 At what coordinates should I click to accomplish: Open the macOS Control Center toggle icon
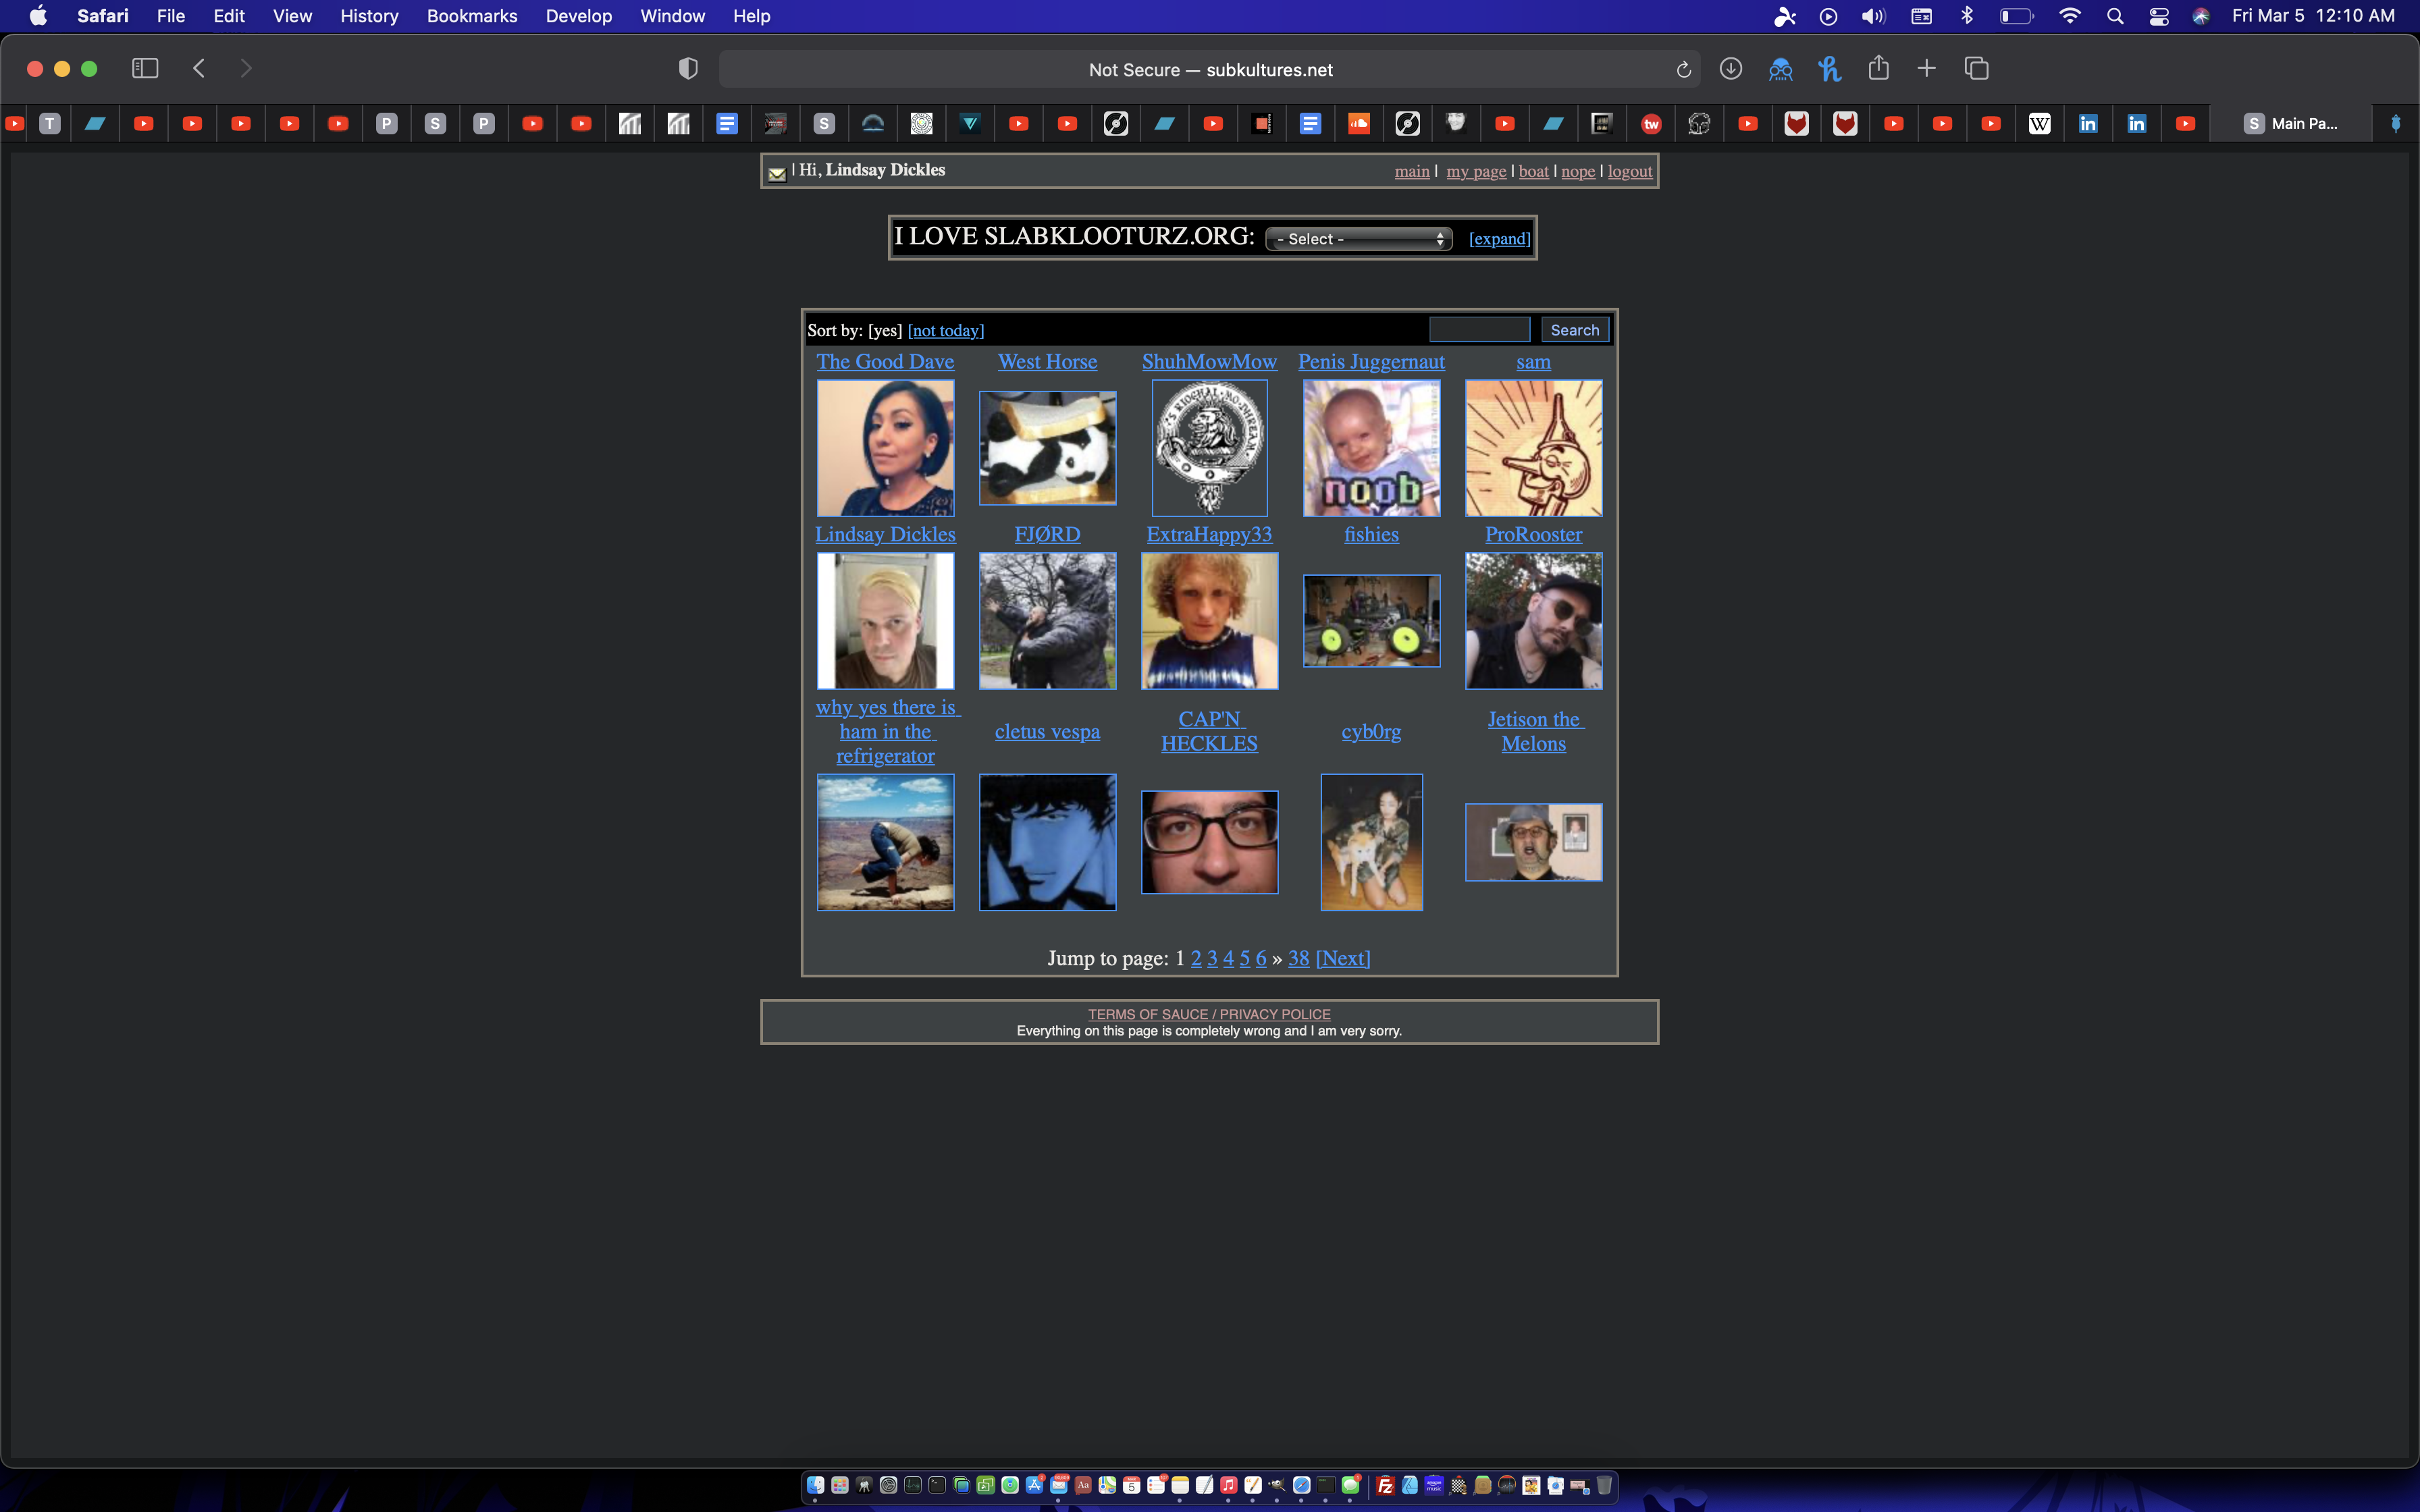tap(2158, 16)
